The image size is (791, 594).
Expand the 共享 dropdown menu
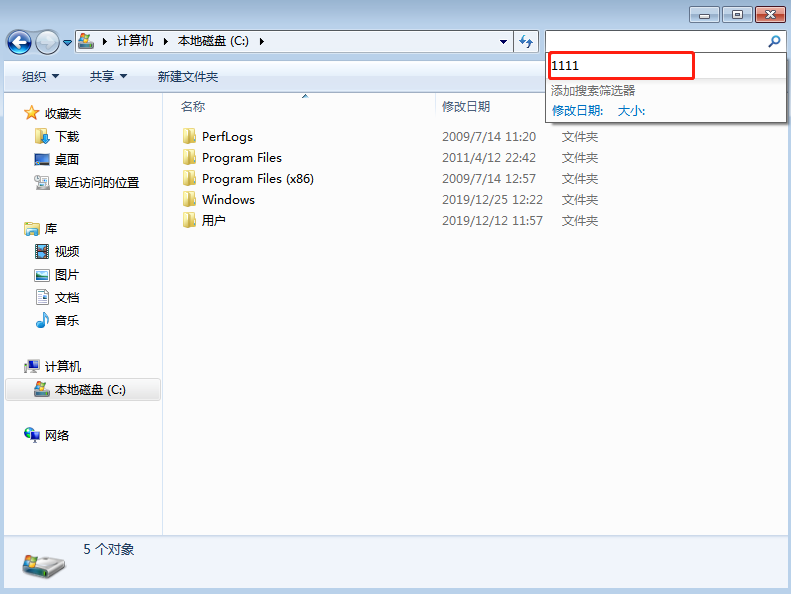coord(108,76)
